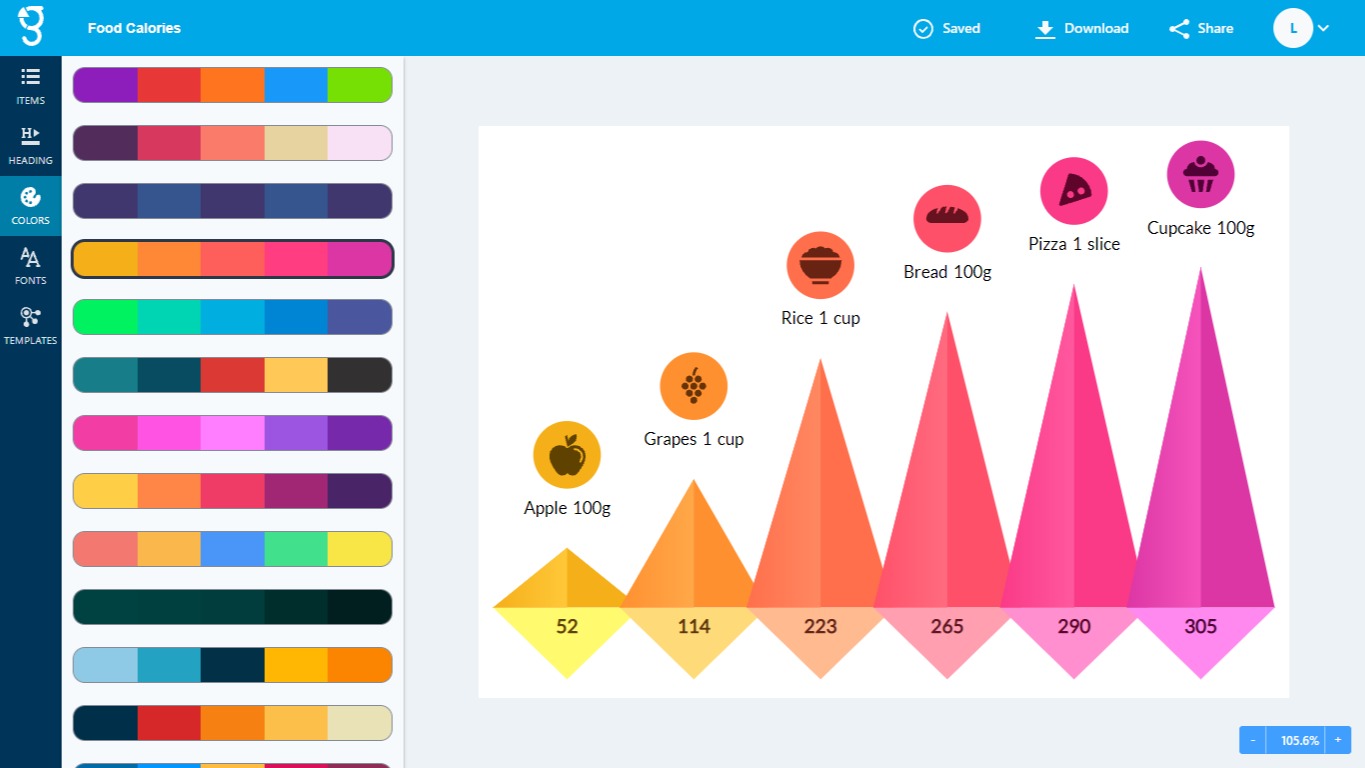Screen dimensions: 1365x768
Task: Zoom out with the minus button
Action: [1253, 740]
